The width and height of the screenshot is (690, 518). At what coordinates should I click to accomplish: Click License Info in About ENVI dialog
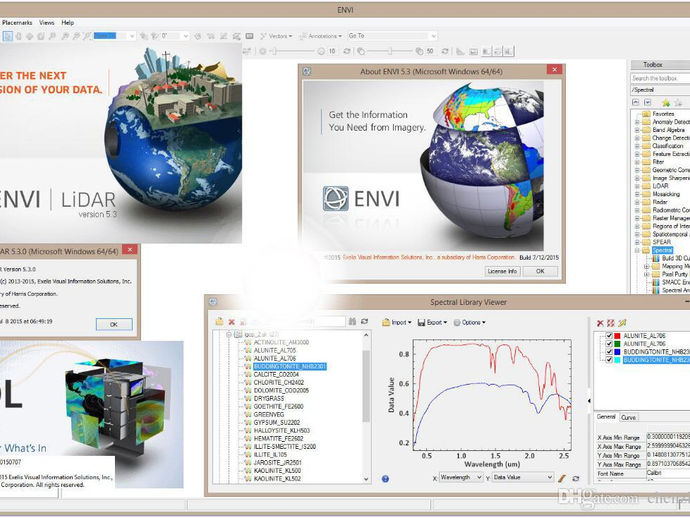(502, 271)
